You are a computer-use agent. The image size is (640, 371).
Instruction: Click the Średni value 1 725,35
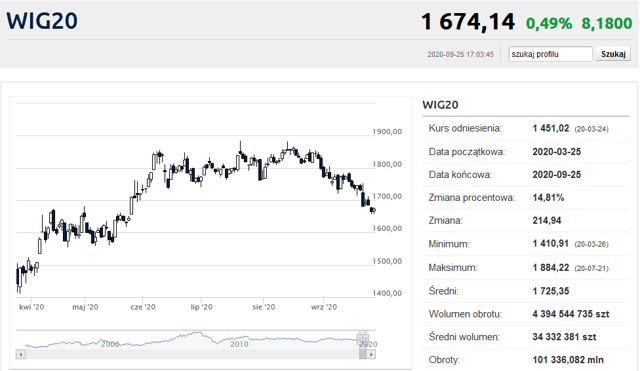point(550,291)
